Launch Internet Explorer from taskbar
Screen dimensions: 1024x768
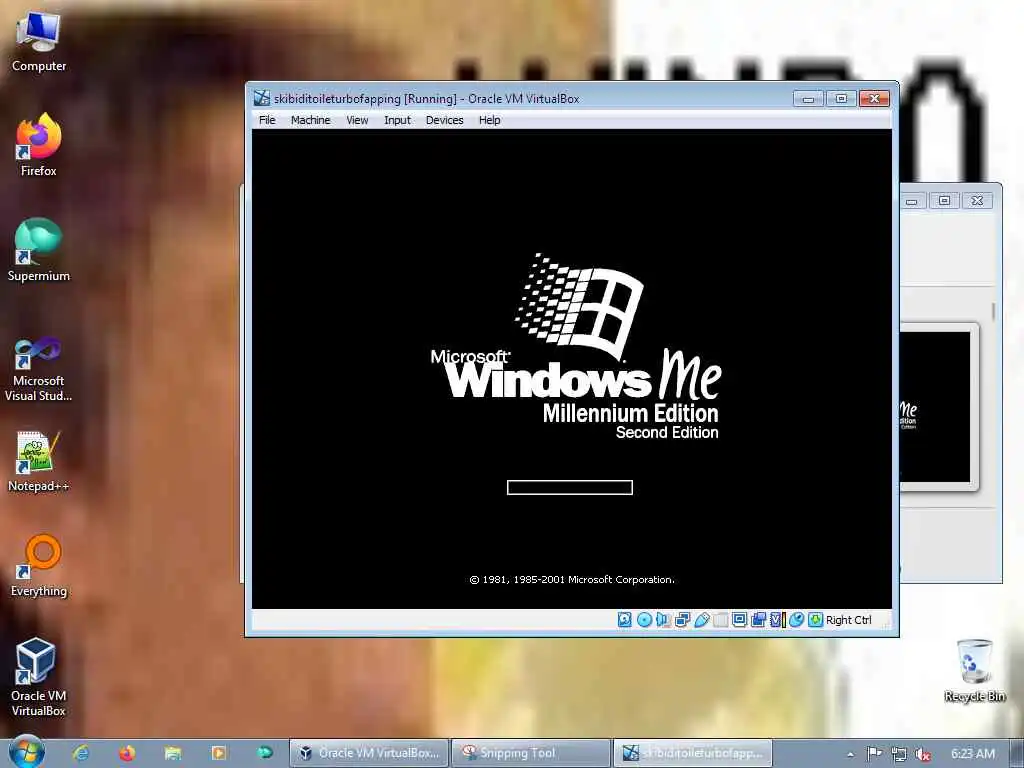point(81,753)
